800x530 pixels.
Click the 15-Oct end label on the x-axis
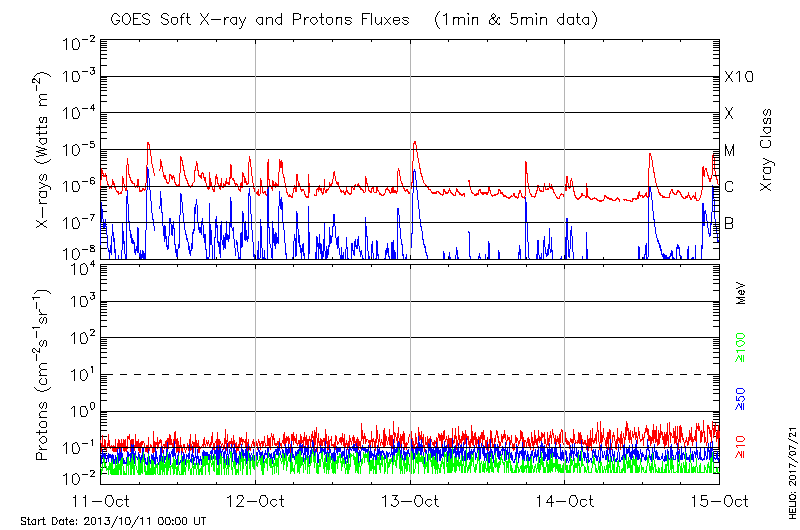tap(718, 500)
